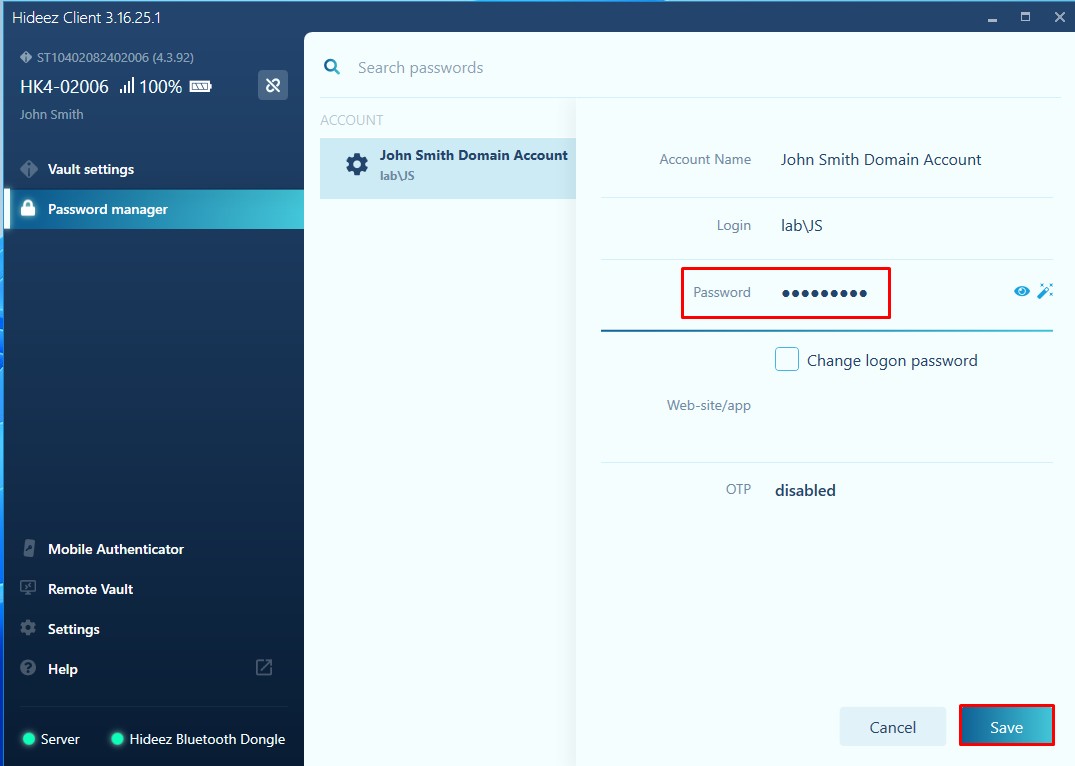
Task: Open Settings from the sidebar
Action: pos(74,629)
